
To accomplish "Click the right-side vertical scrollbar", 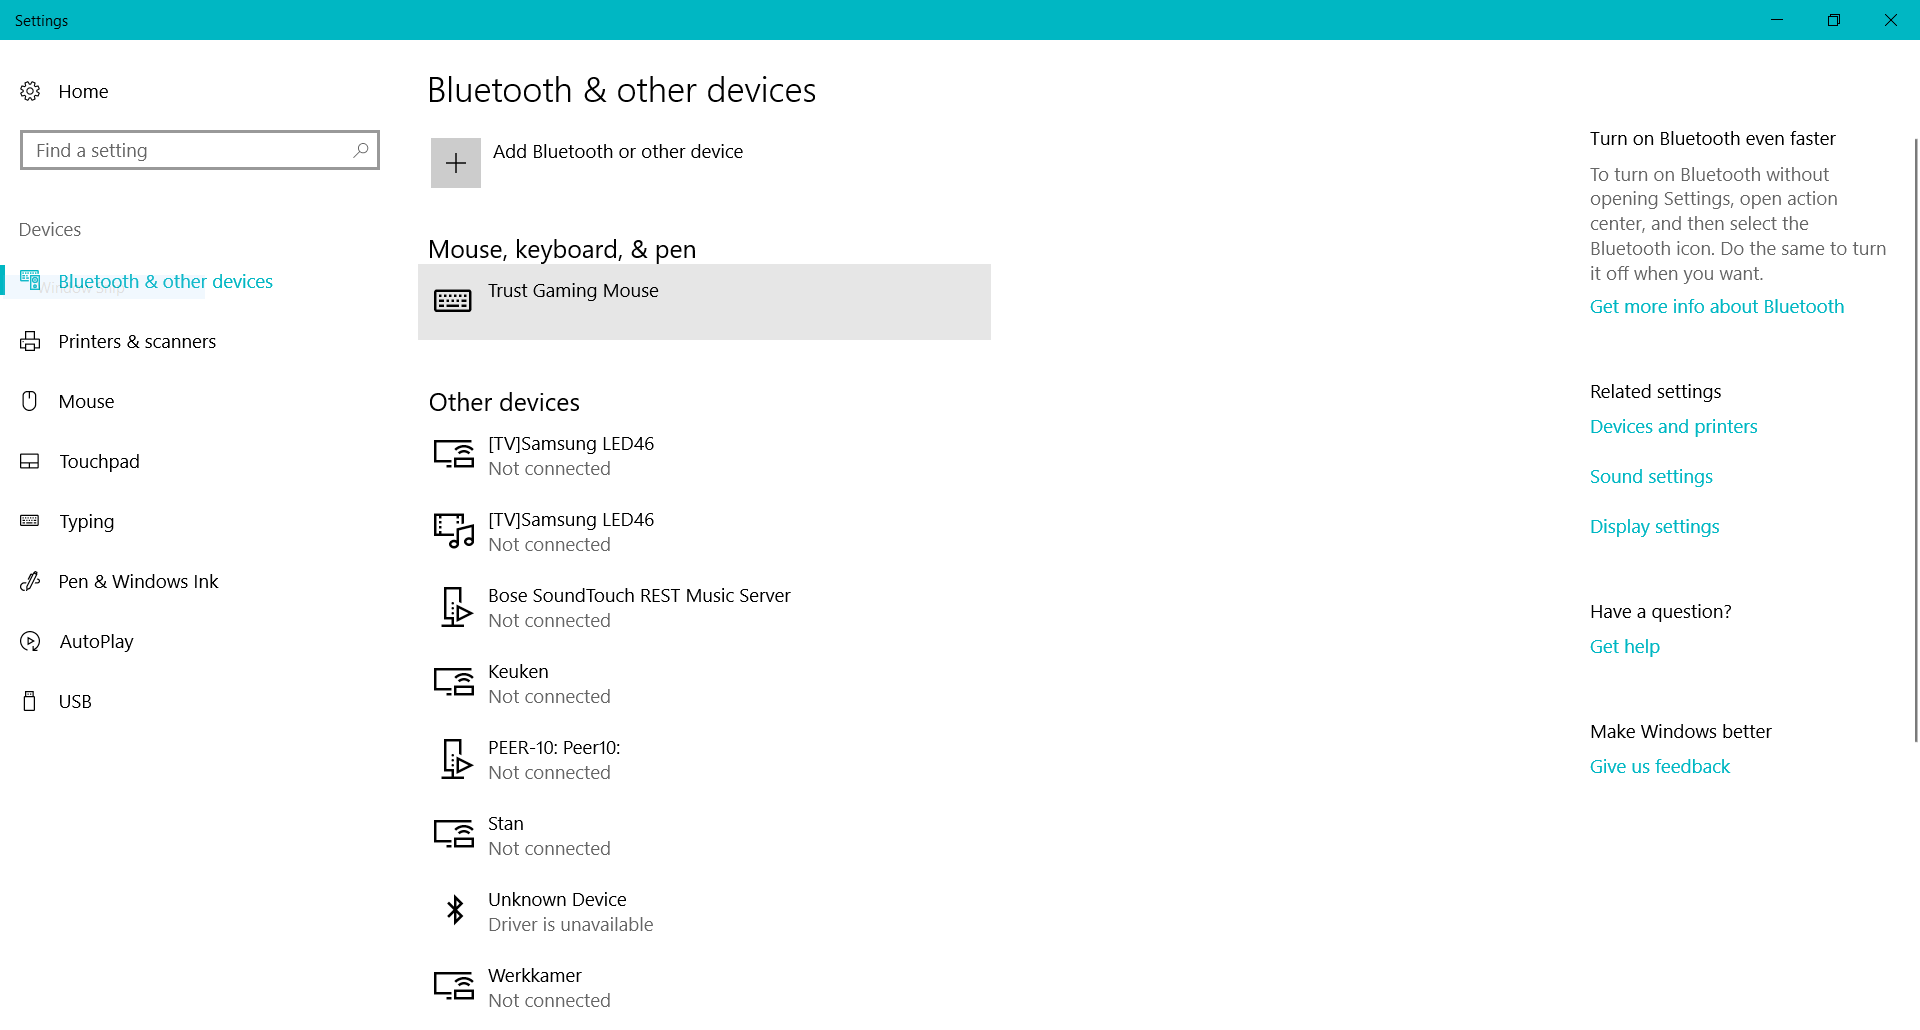I will [x=1915, y=440].
